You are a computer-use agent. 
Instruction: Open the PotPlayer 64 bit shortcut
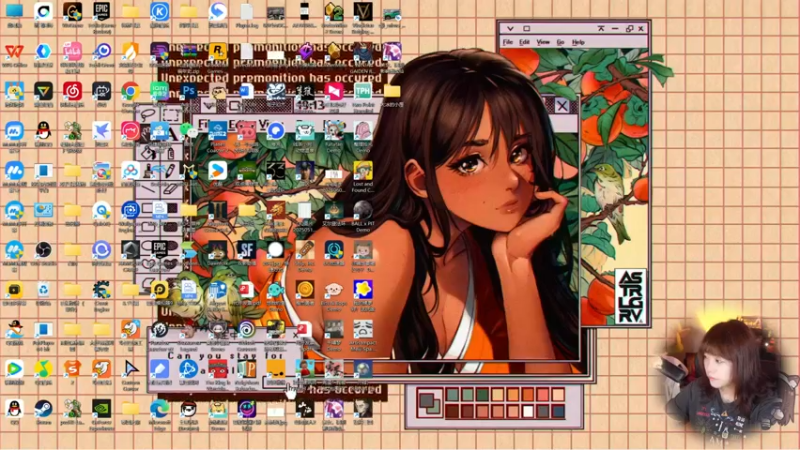click(43, 330)
